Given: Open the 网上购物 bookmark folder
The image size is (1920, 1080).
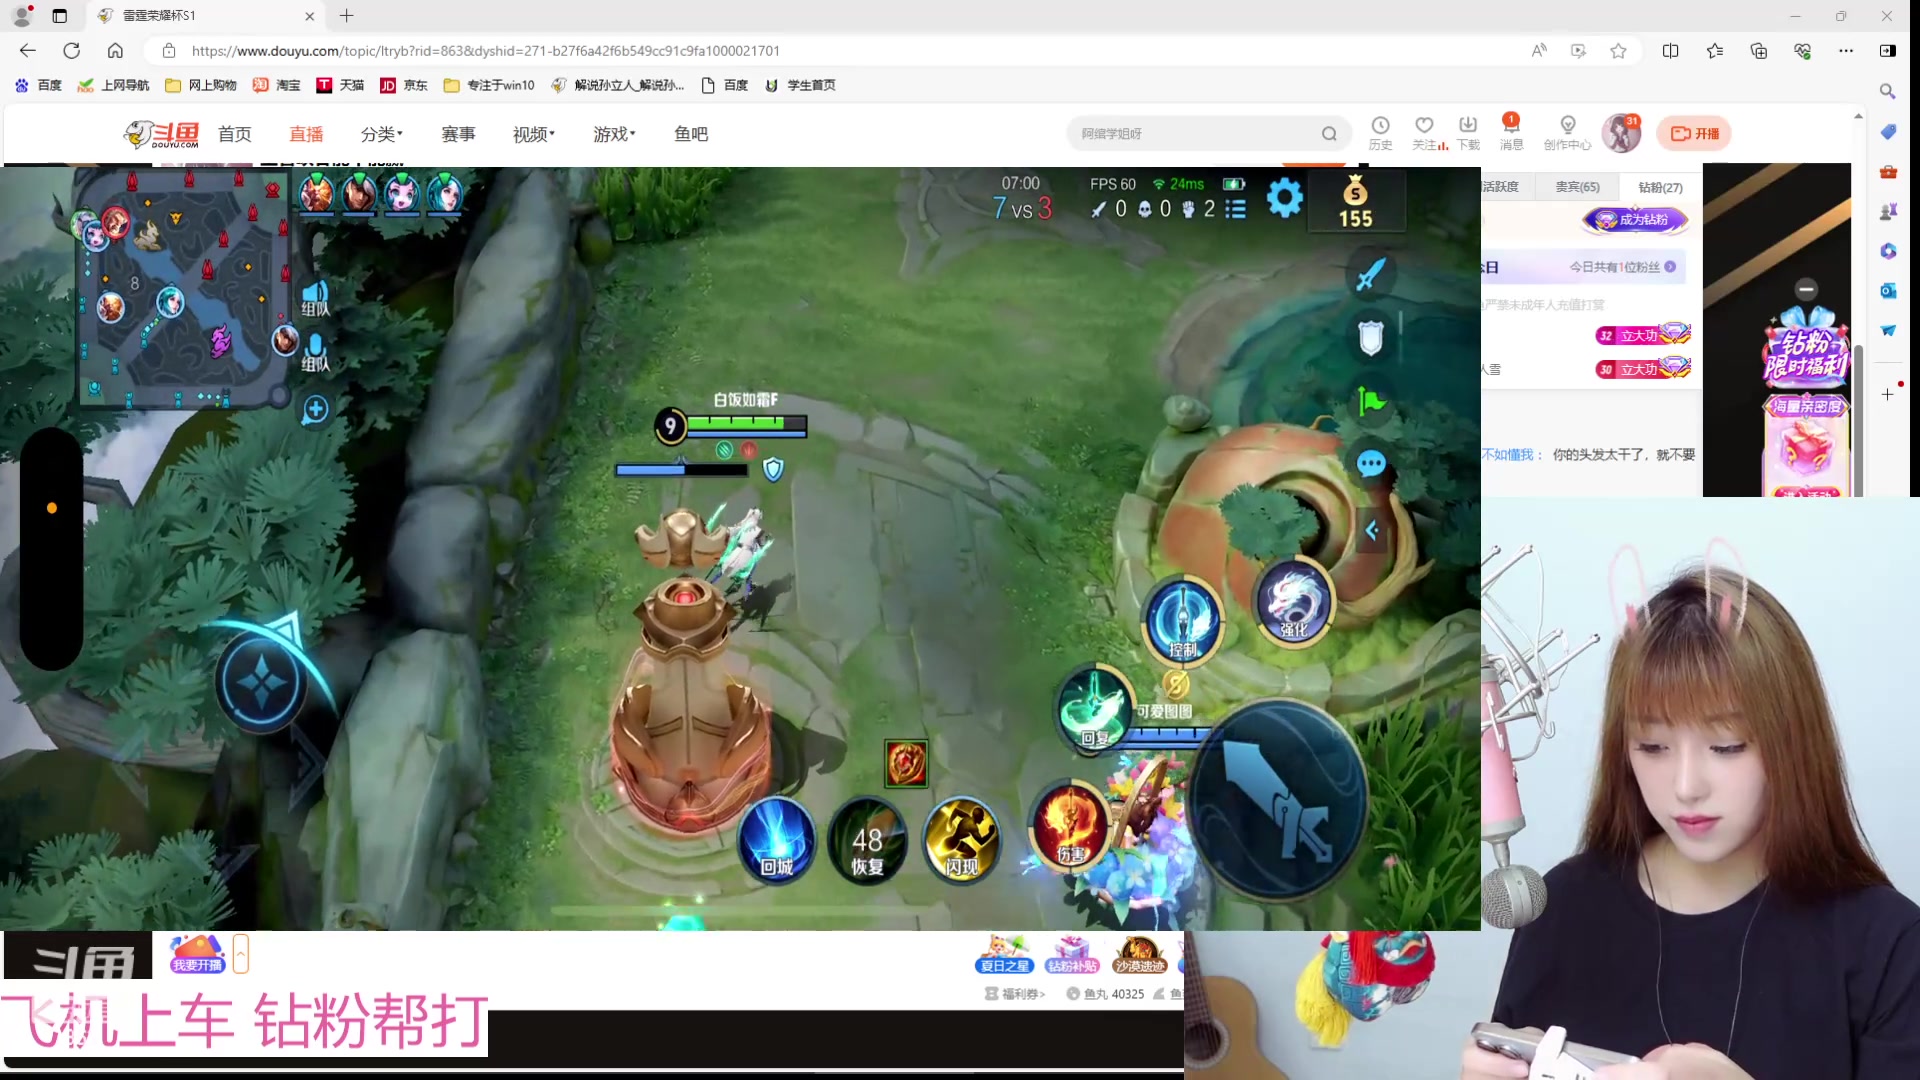Looking at the screenshot, I should click(x=201, y=85).
